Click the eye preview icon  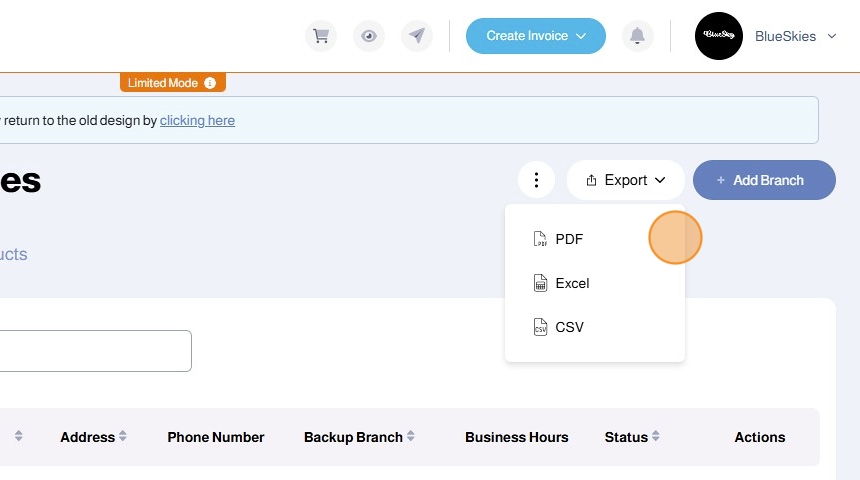(369, 36)
